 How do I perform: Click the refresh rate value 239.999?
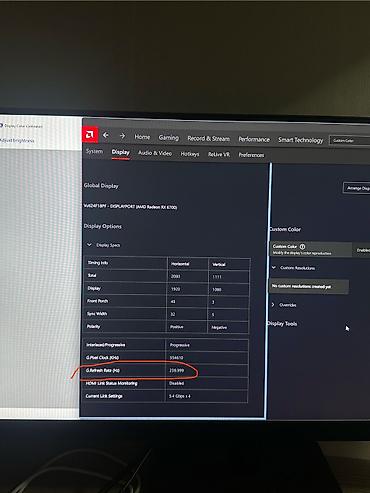(177, 370)
